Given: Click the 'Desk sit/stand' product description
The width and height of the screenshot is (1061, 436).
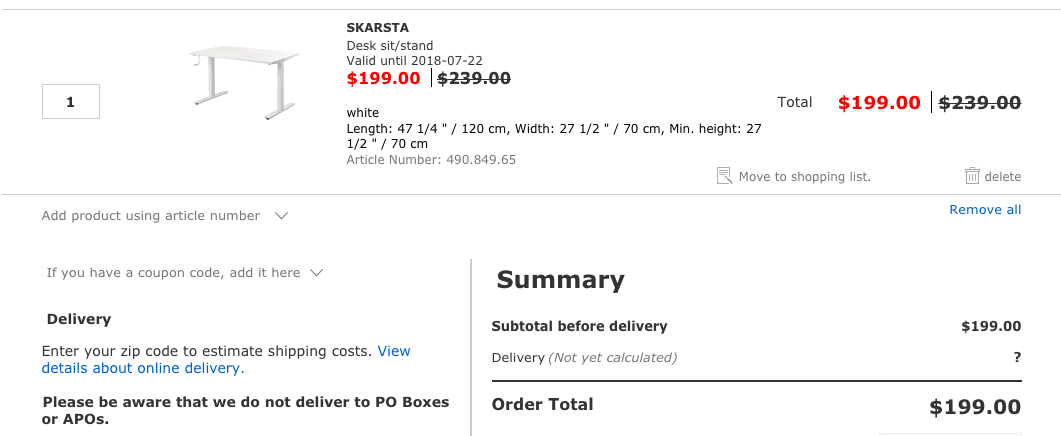Looking at the screenshot, I should pos(390,46).
